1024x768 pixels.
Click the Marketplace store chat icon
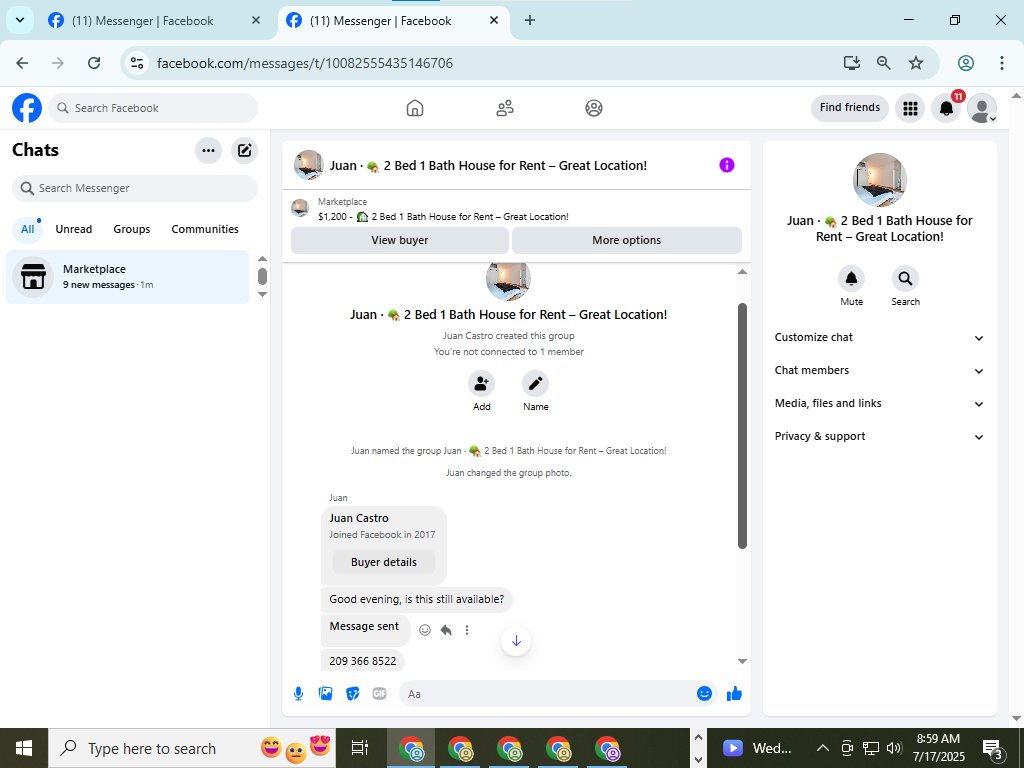pos(33,277)
